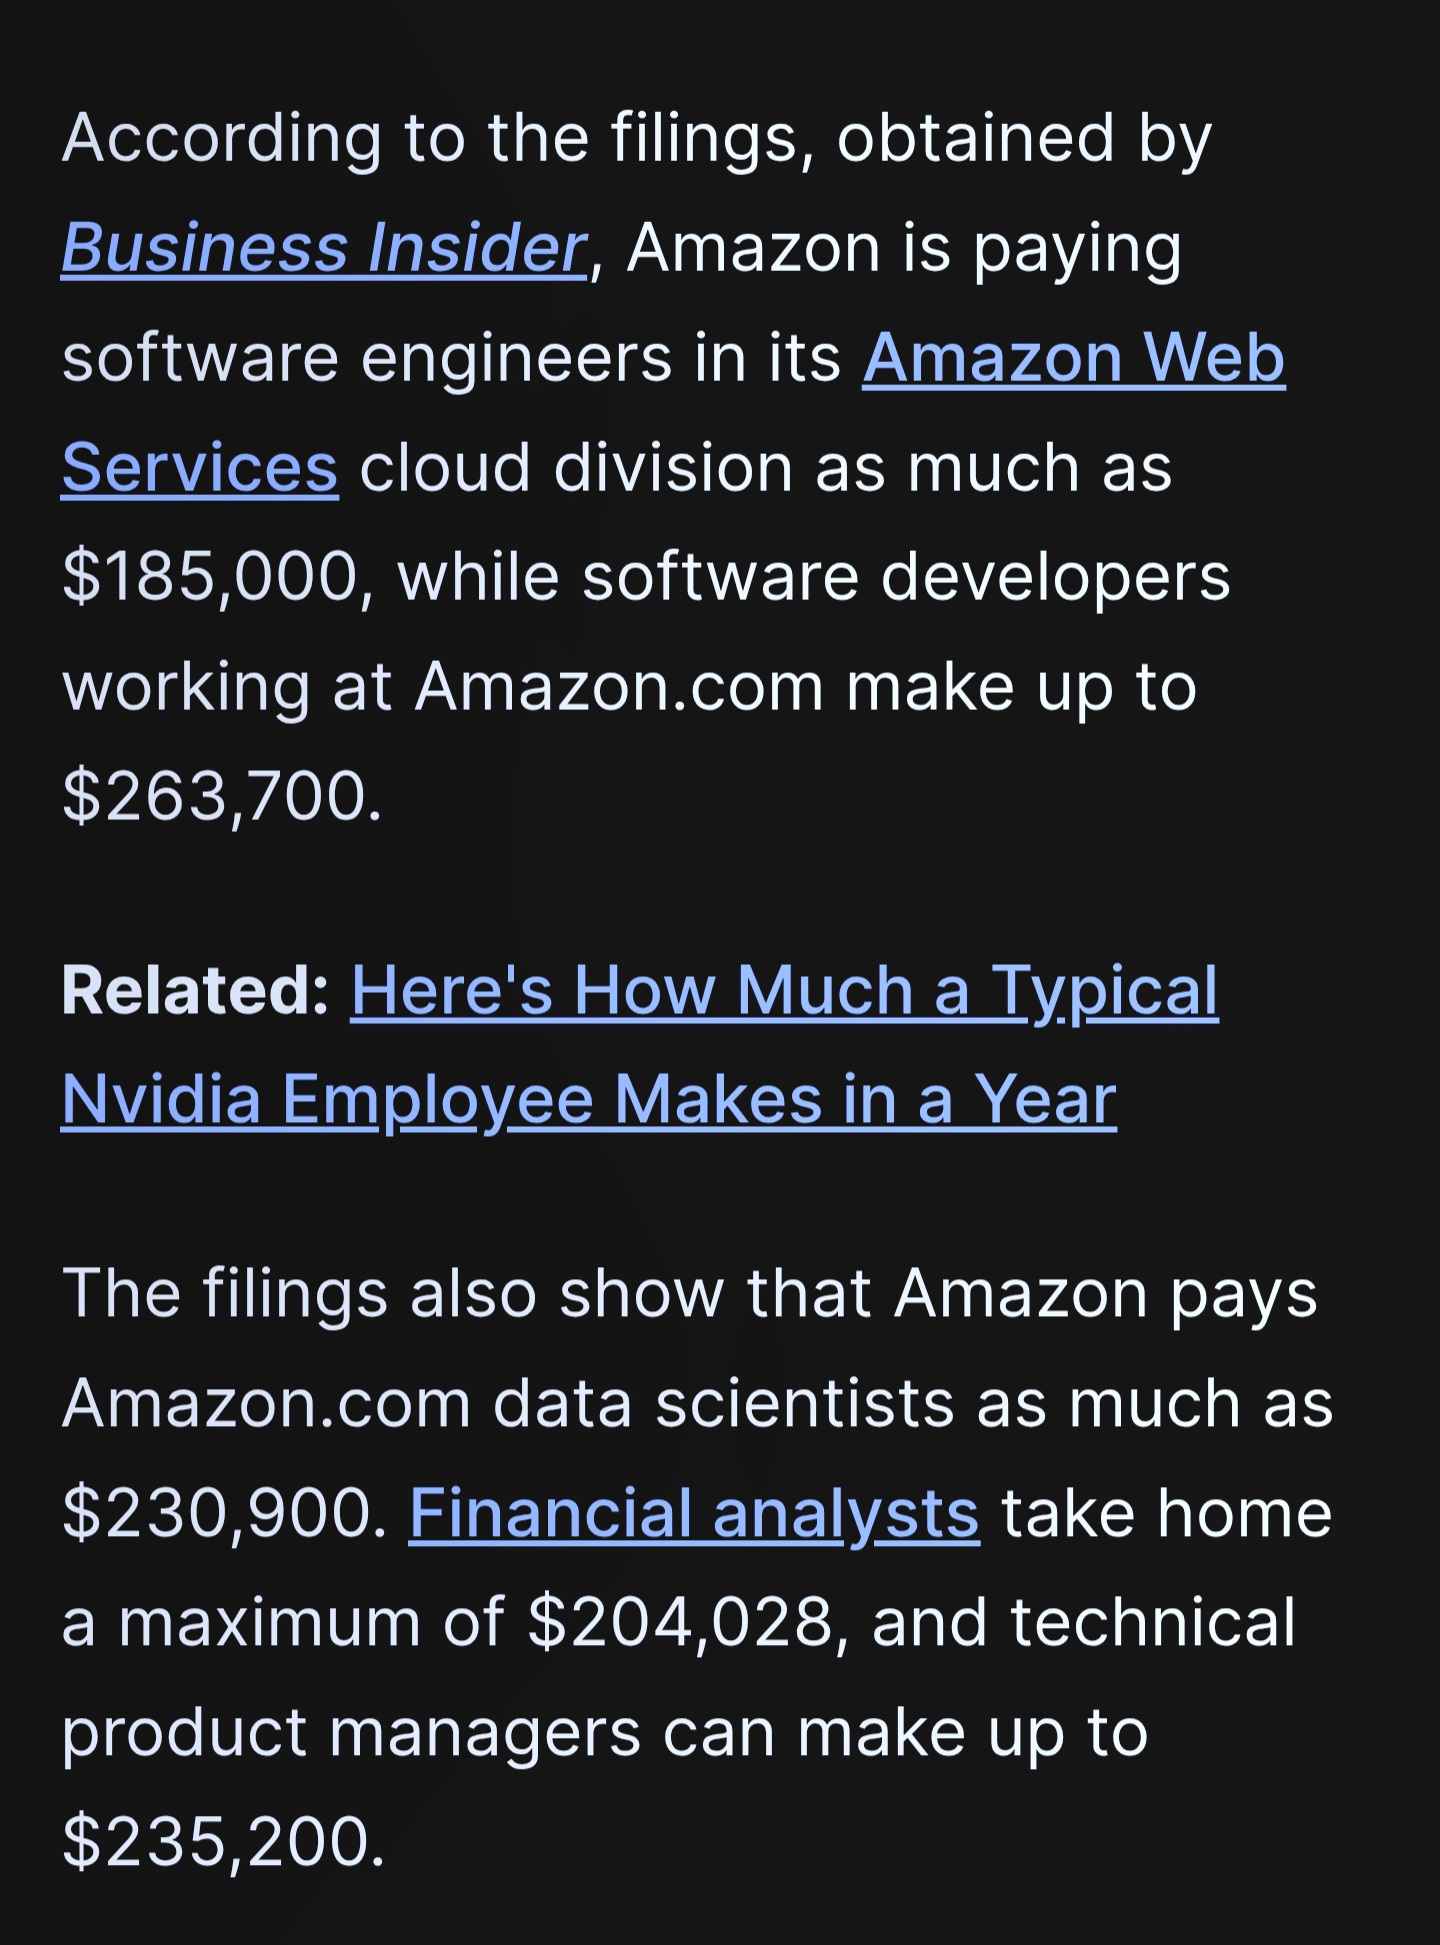Follow the Financial analysts hyperlink
The image size is (1440, 1945).
[x=693, y=1513]
